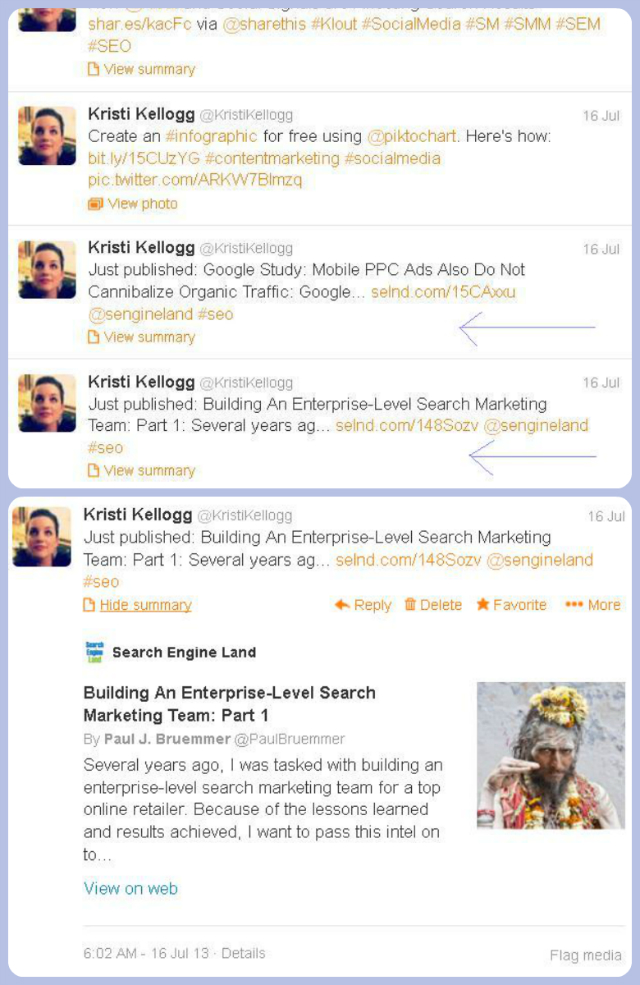Viewport: 640px width, 985px height.
Task: Open the View on web link
Action: [131, 888]
